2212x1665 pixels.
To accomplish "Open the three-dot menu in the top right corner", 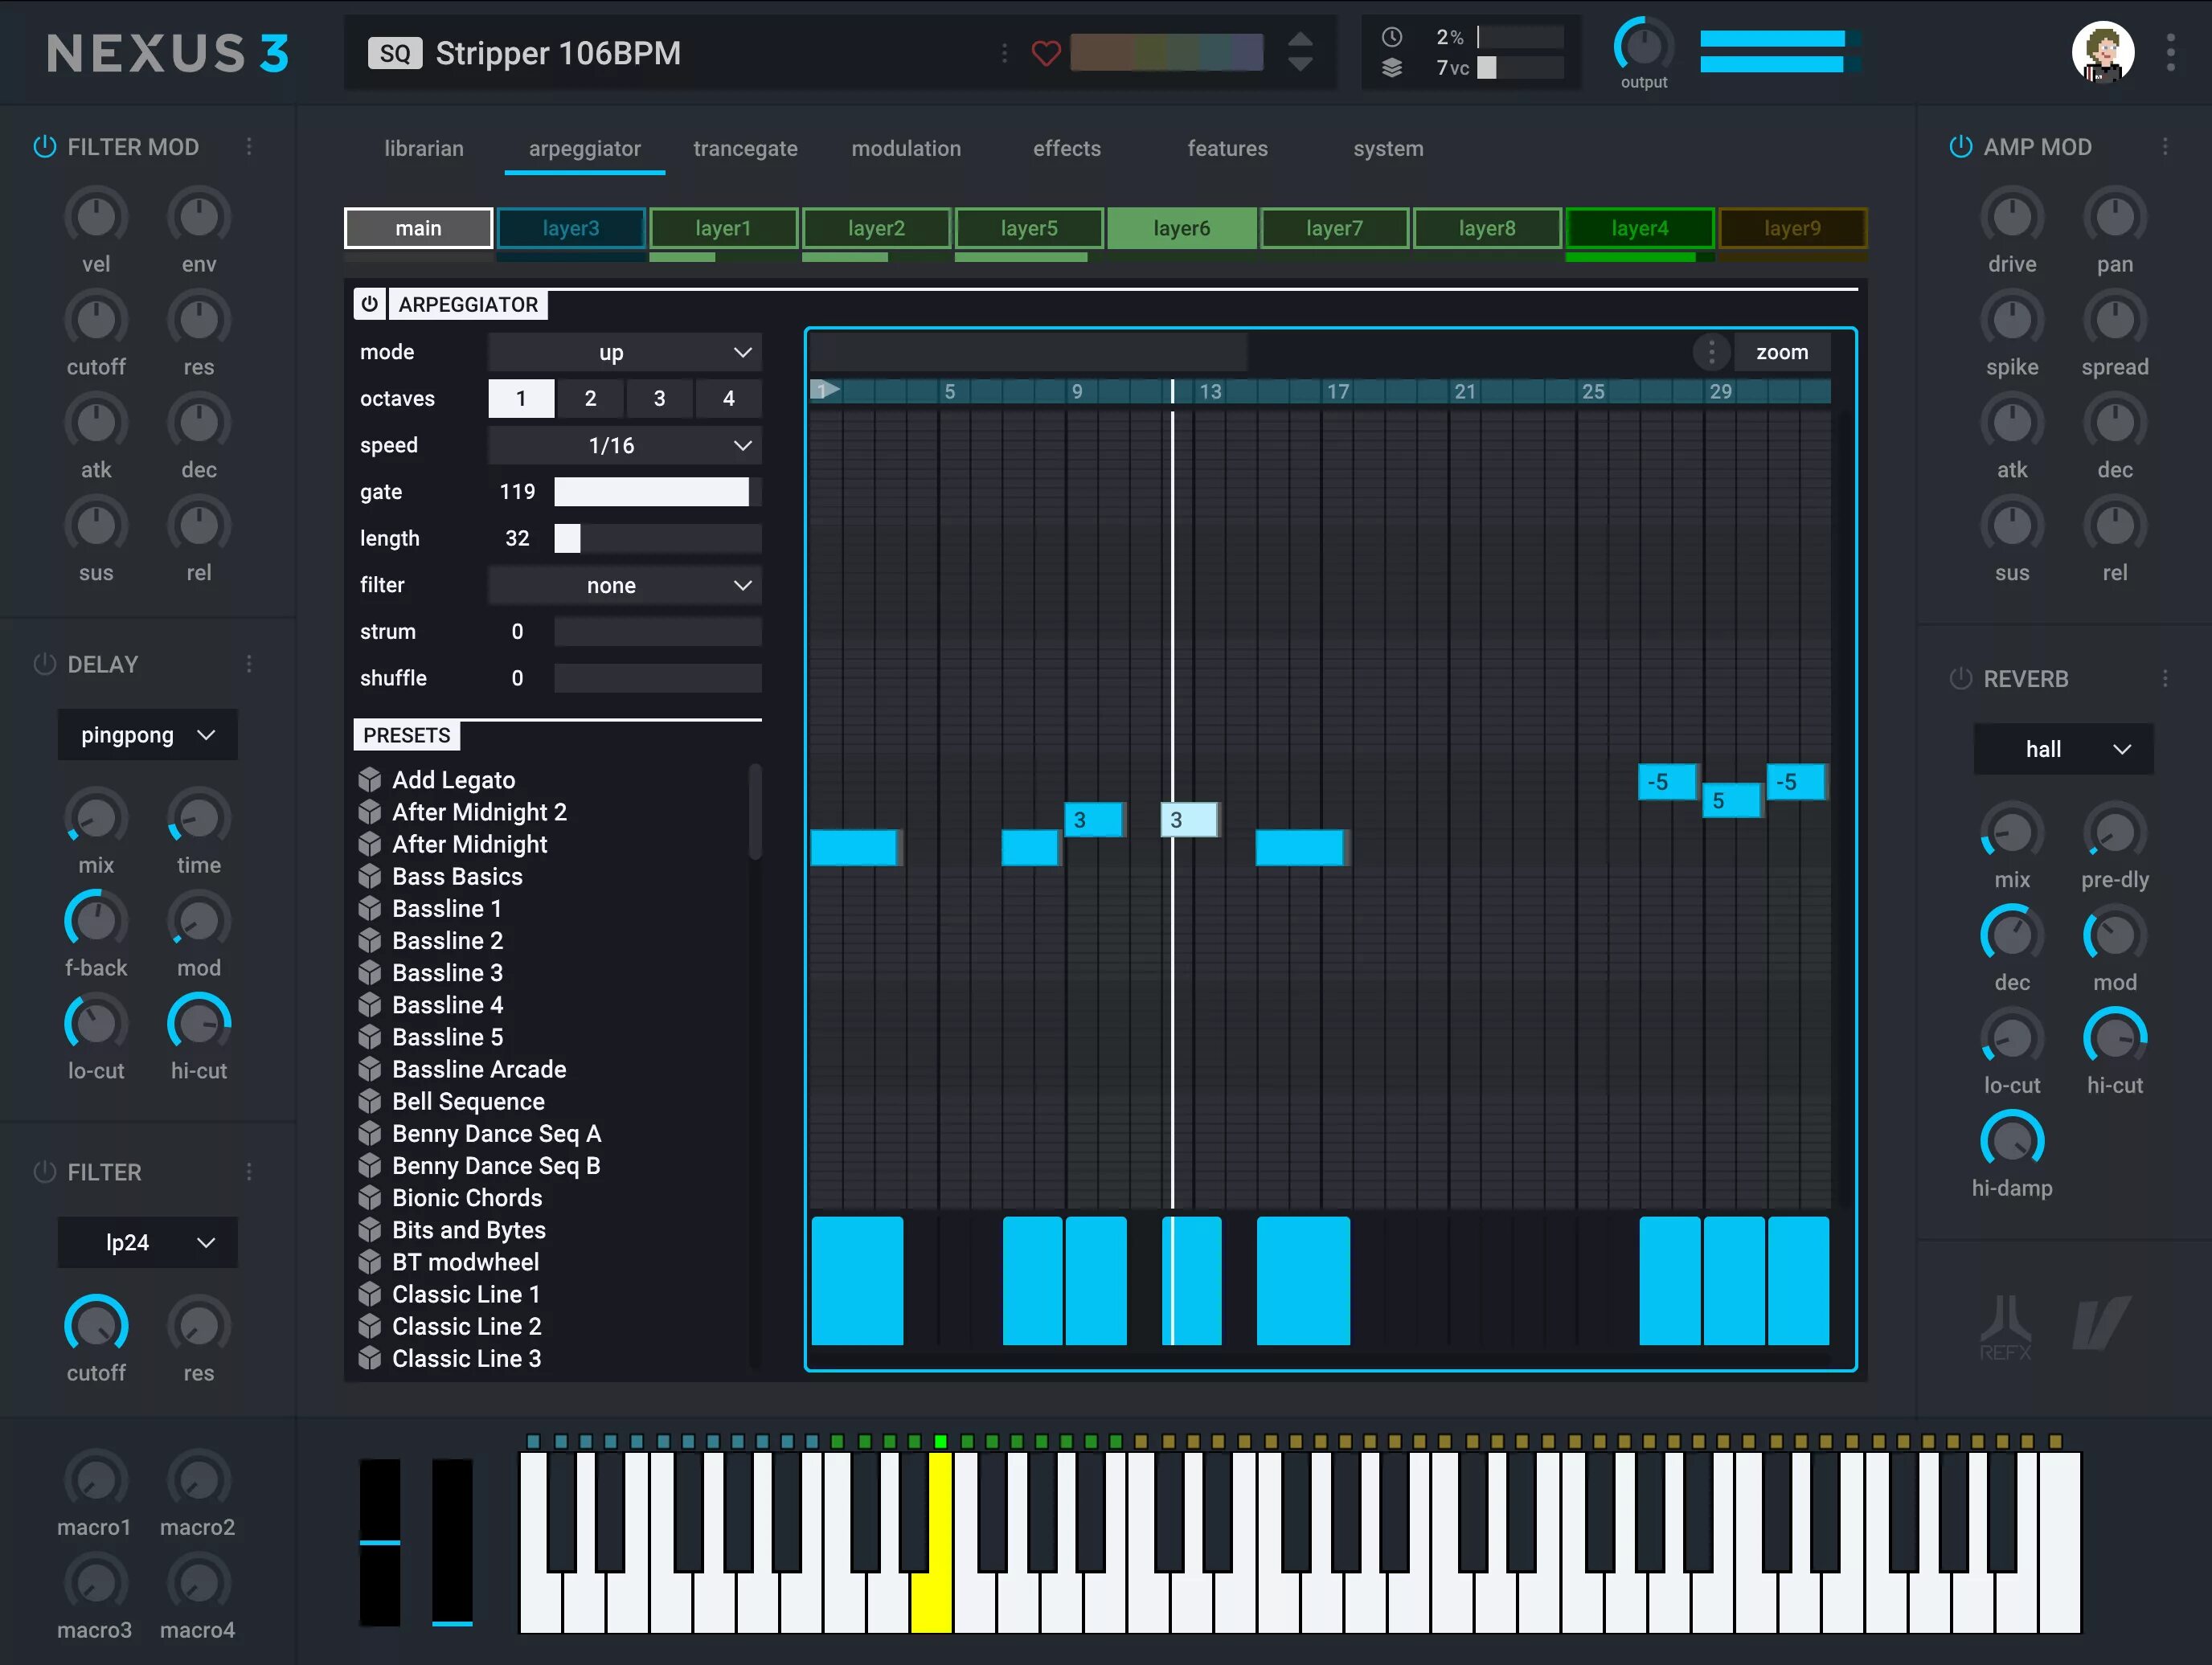I will click(2169, 52).
